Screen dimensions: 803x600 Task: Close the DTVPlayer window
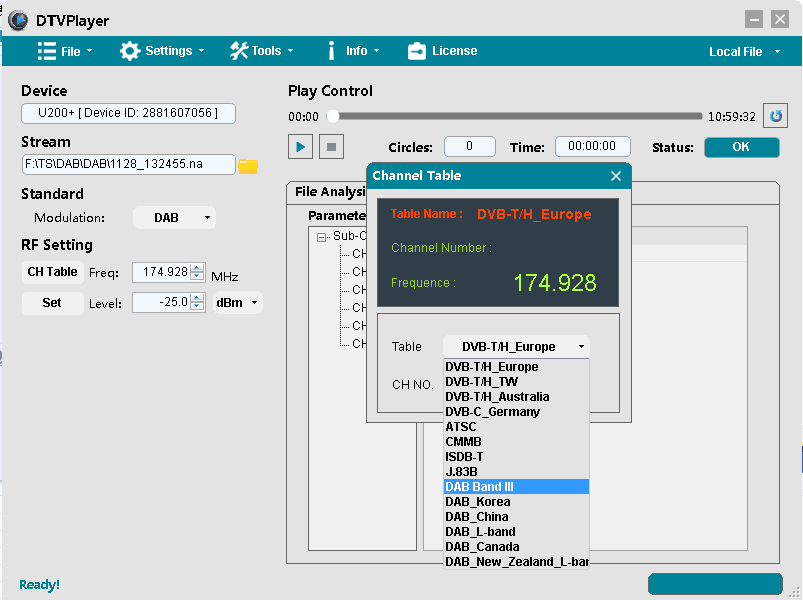780,19
